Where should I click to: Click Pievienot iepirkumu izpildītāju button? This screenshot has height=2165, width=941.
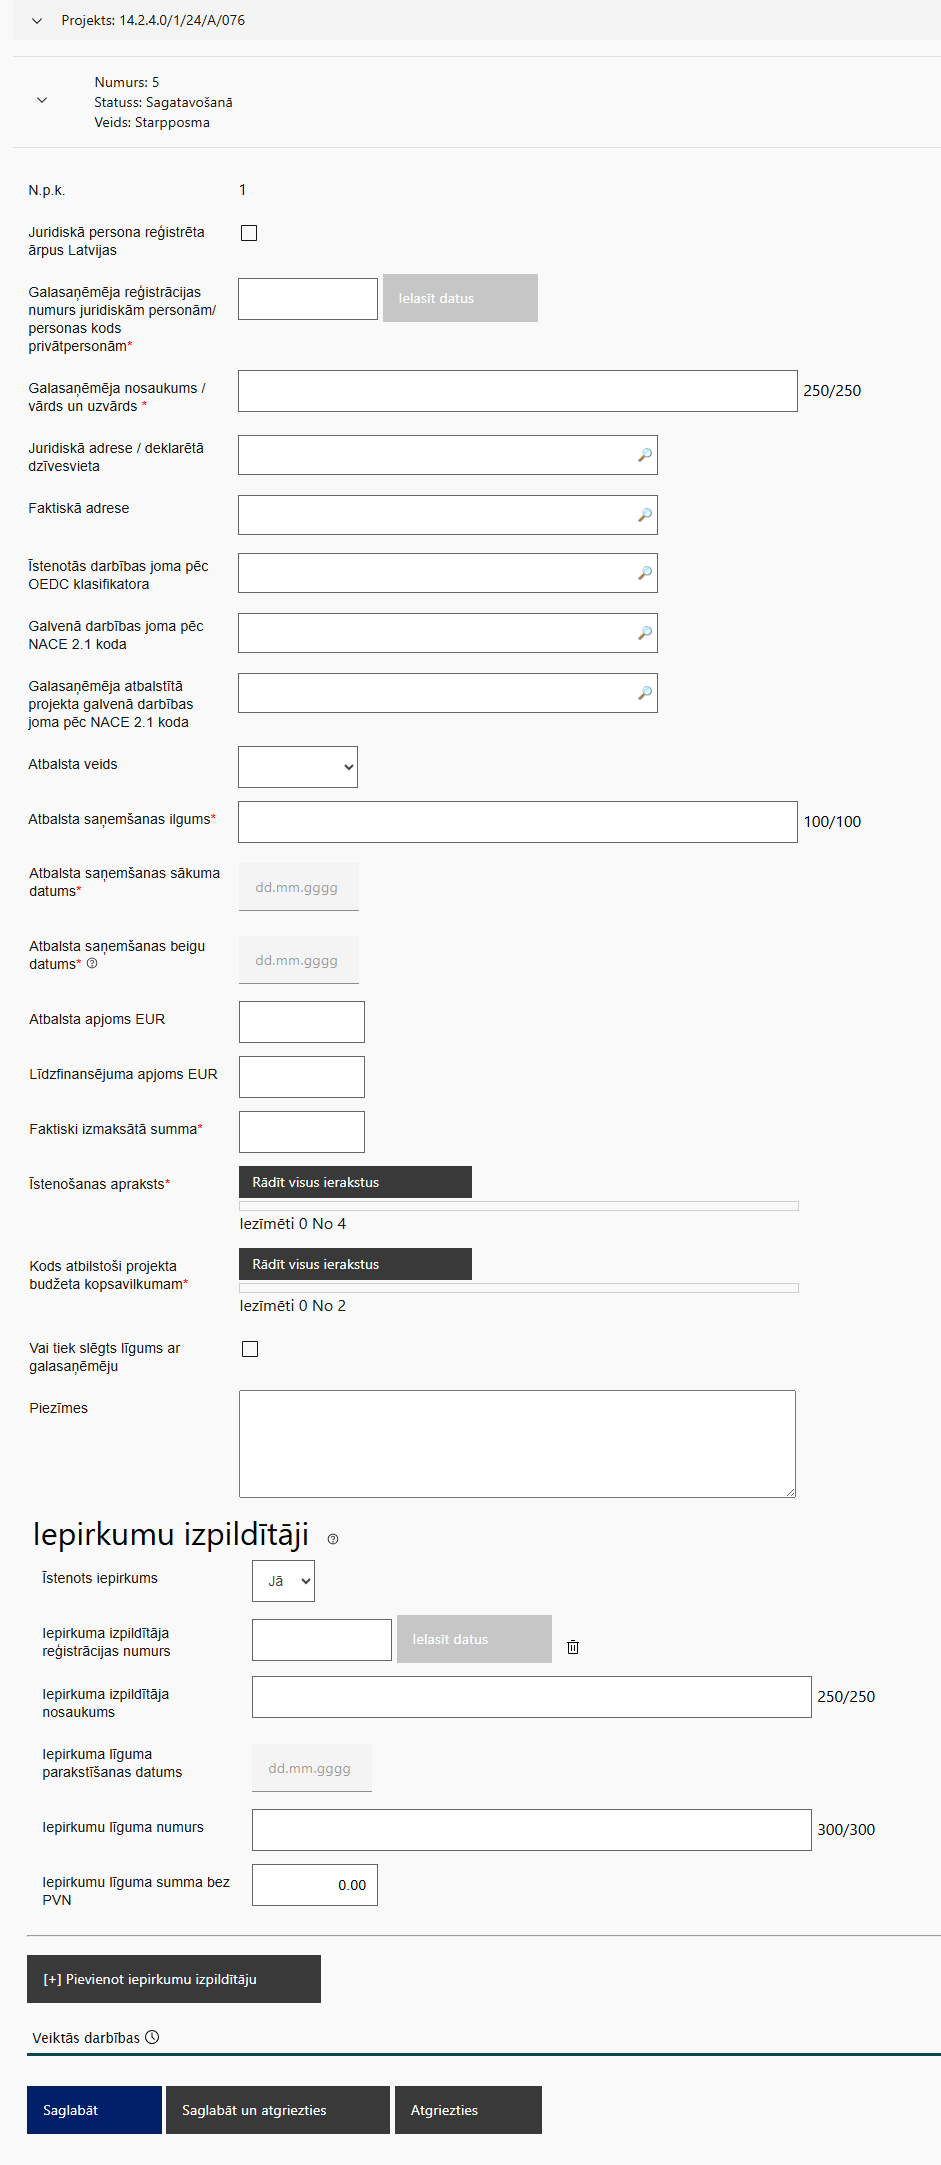174,1979
